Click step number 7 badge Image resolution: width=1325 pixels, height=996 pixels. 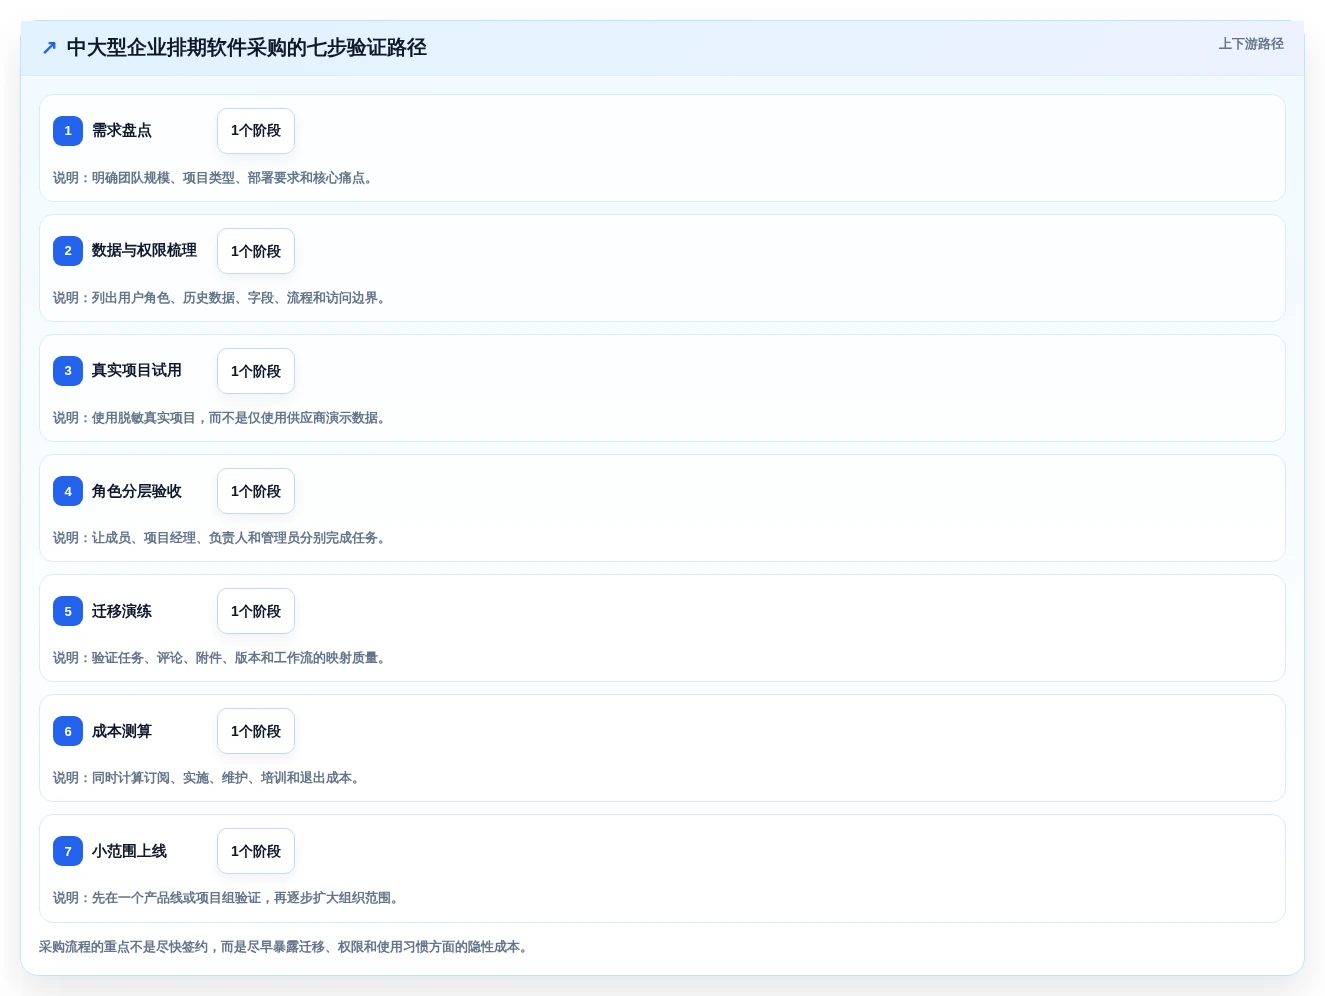tap(68, 851)
